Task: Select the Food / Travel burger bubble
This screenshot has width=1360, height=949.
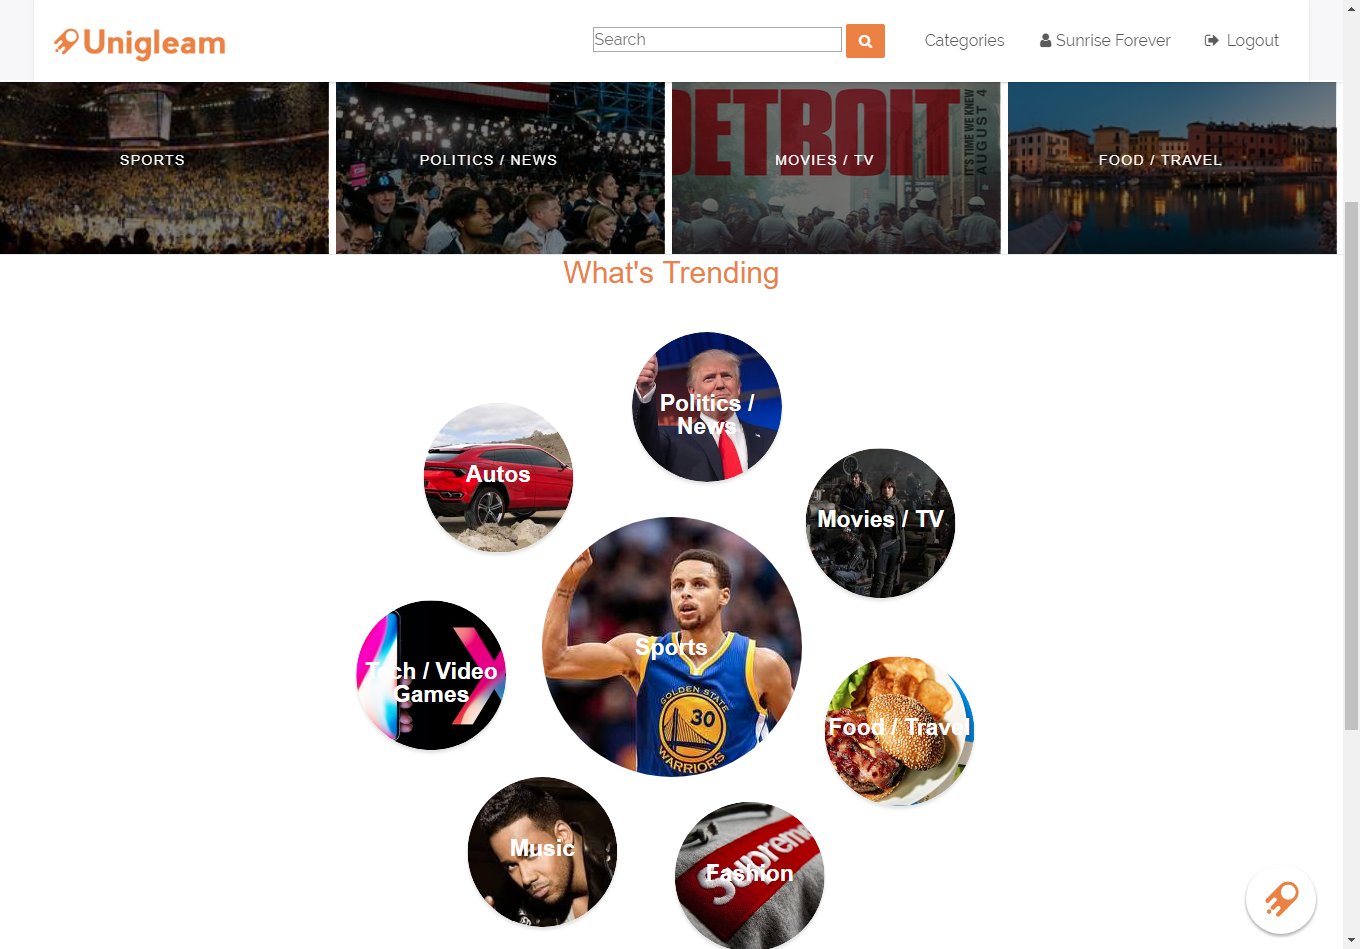Action: coord(899,731)
